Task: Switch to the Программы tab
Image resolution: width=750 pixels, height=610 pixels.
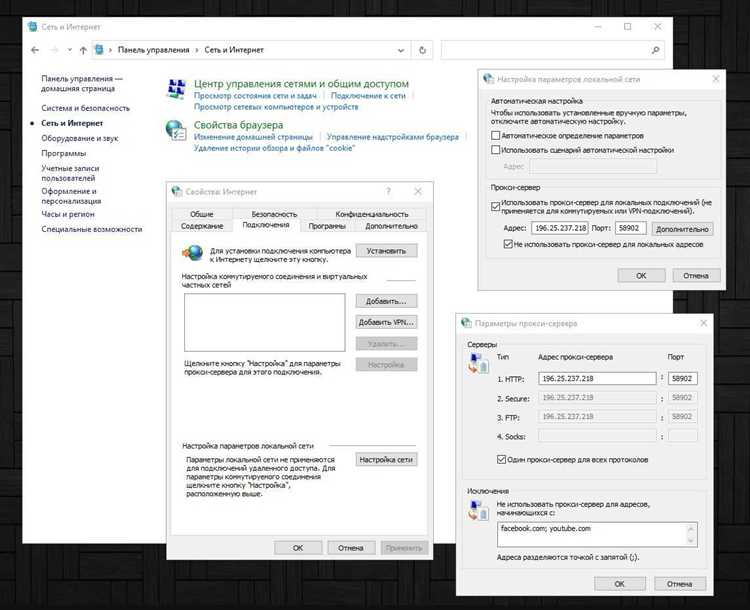Action: [327, 226]
